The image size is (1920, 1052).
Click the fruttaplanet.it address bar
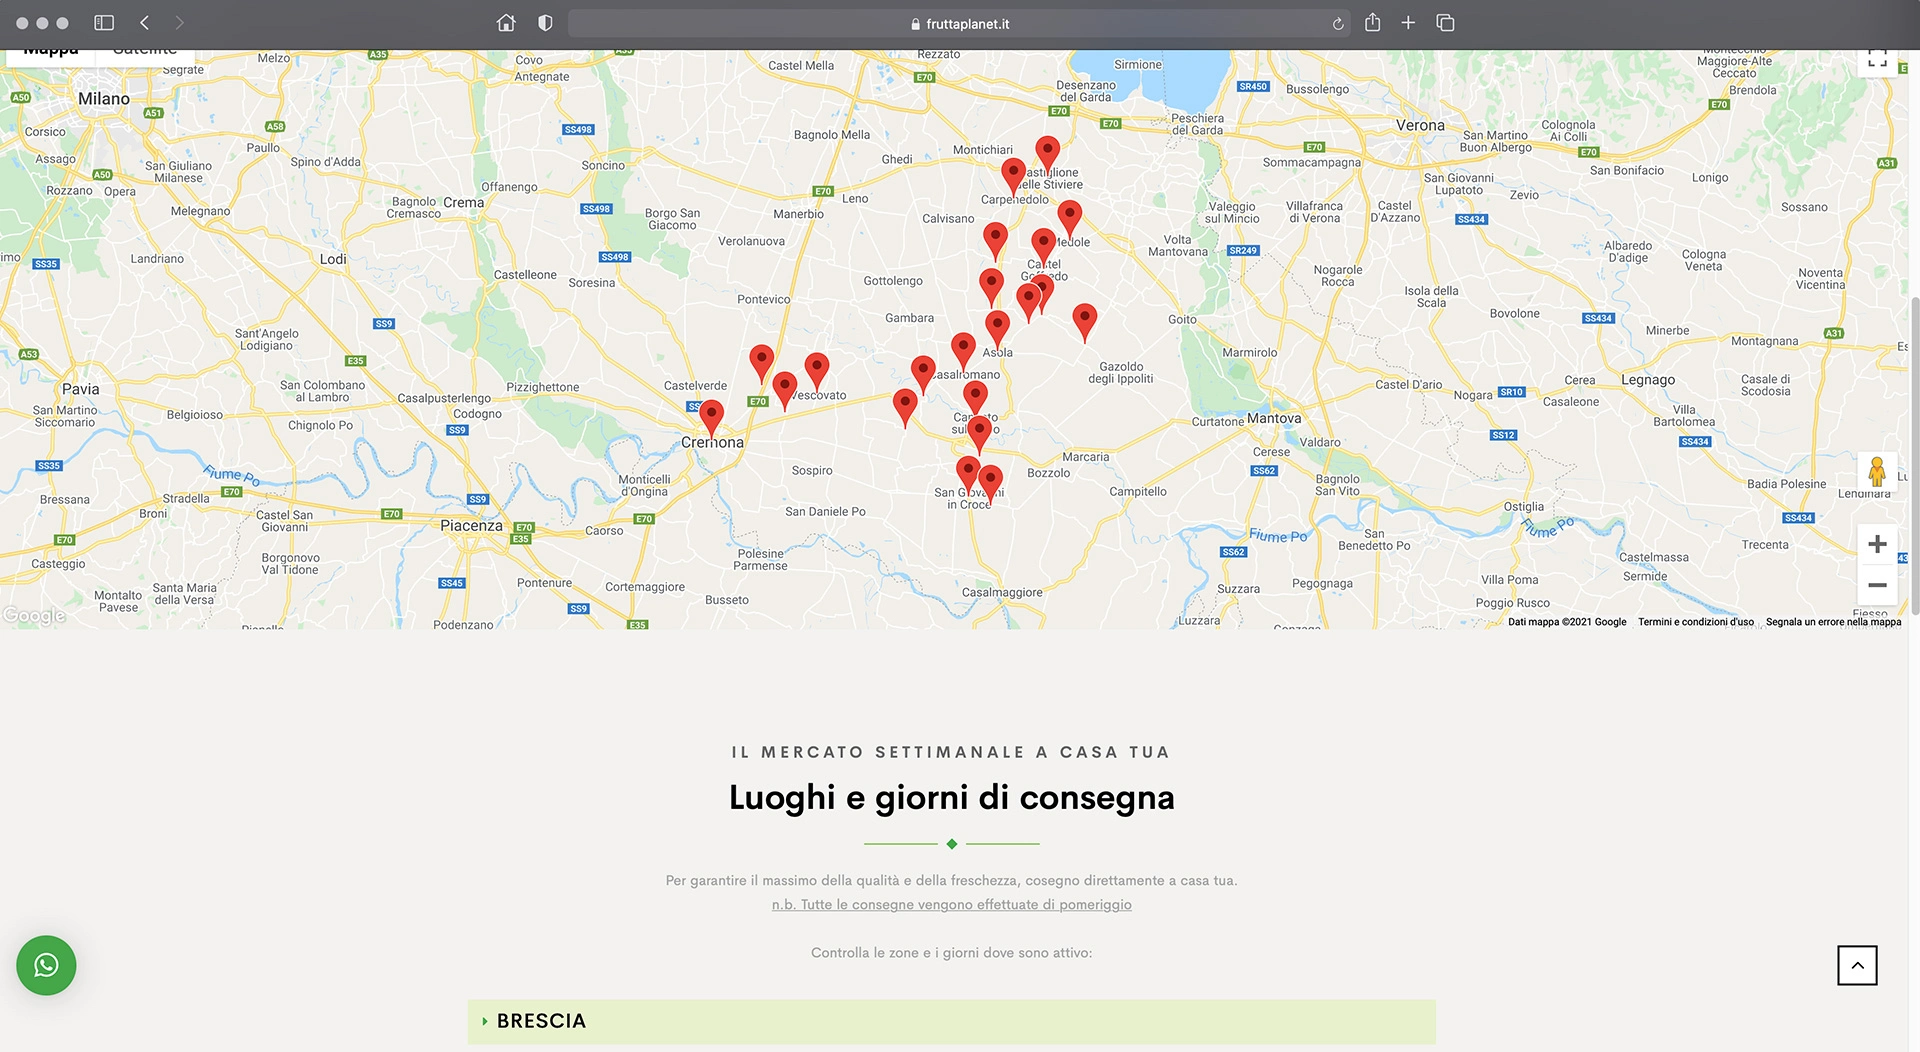(x=959, y=24)
